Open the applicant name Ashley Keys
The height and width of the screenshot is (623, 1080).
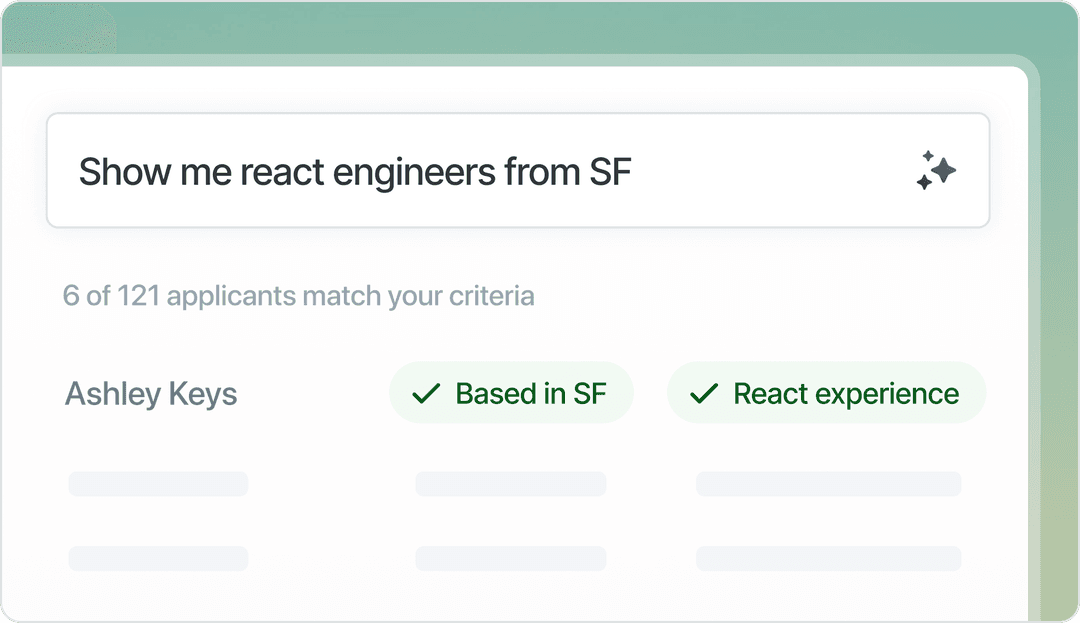[151, 393]
